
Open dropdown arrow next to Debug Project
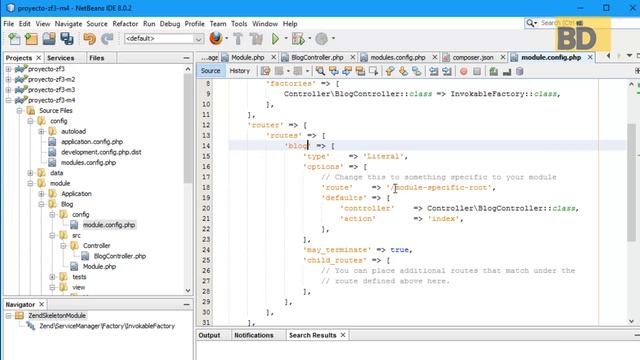[x=309, y=39]
